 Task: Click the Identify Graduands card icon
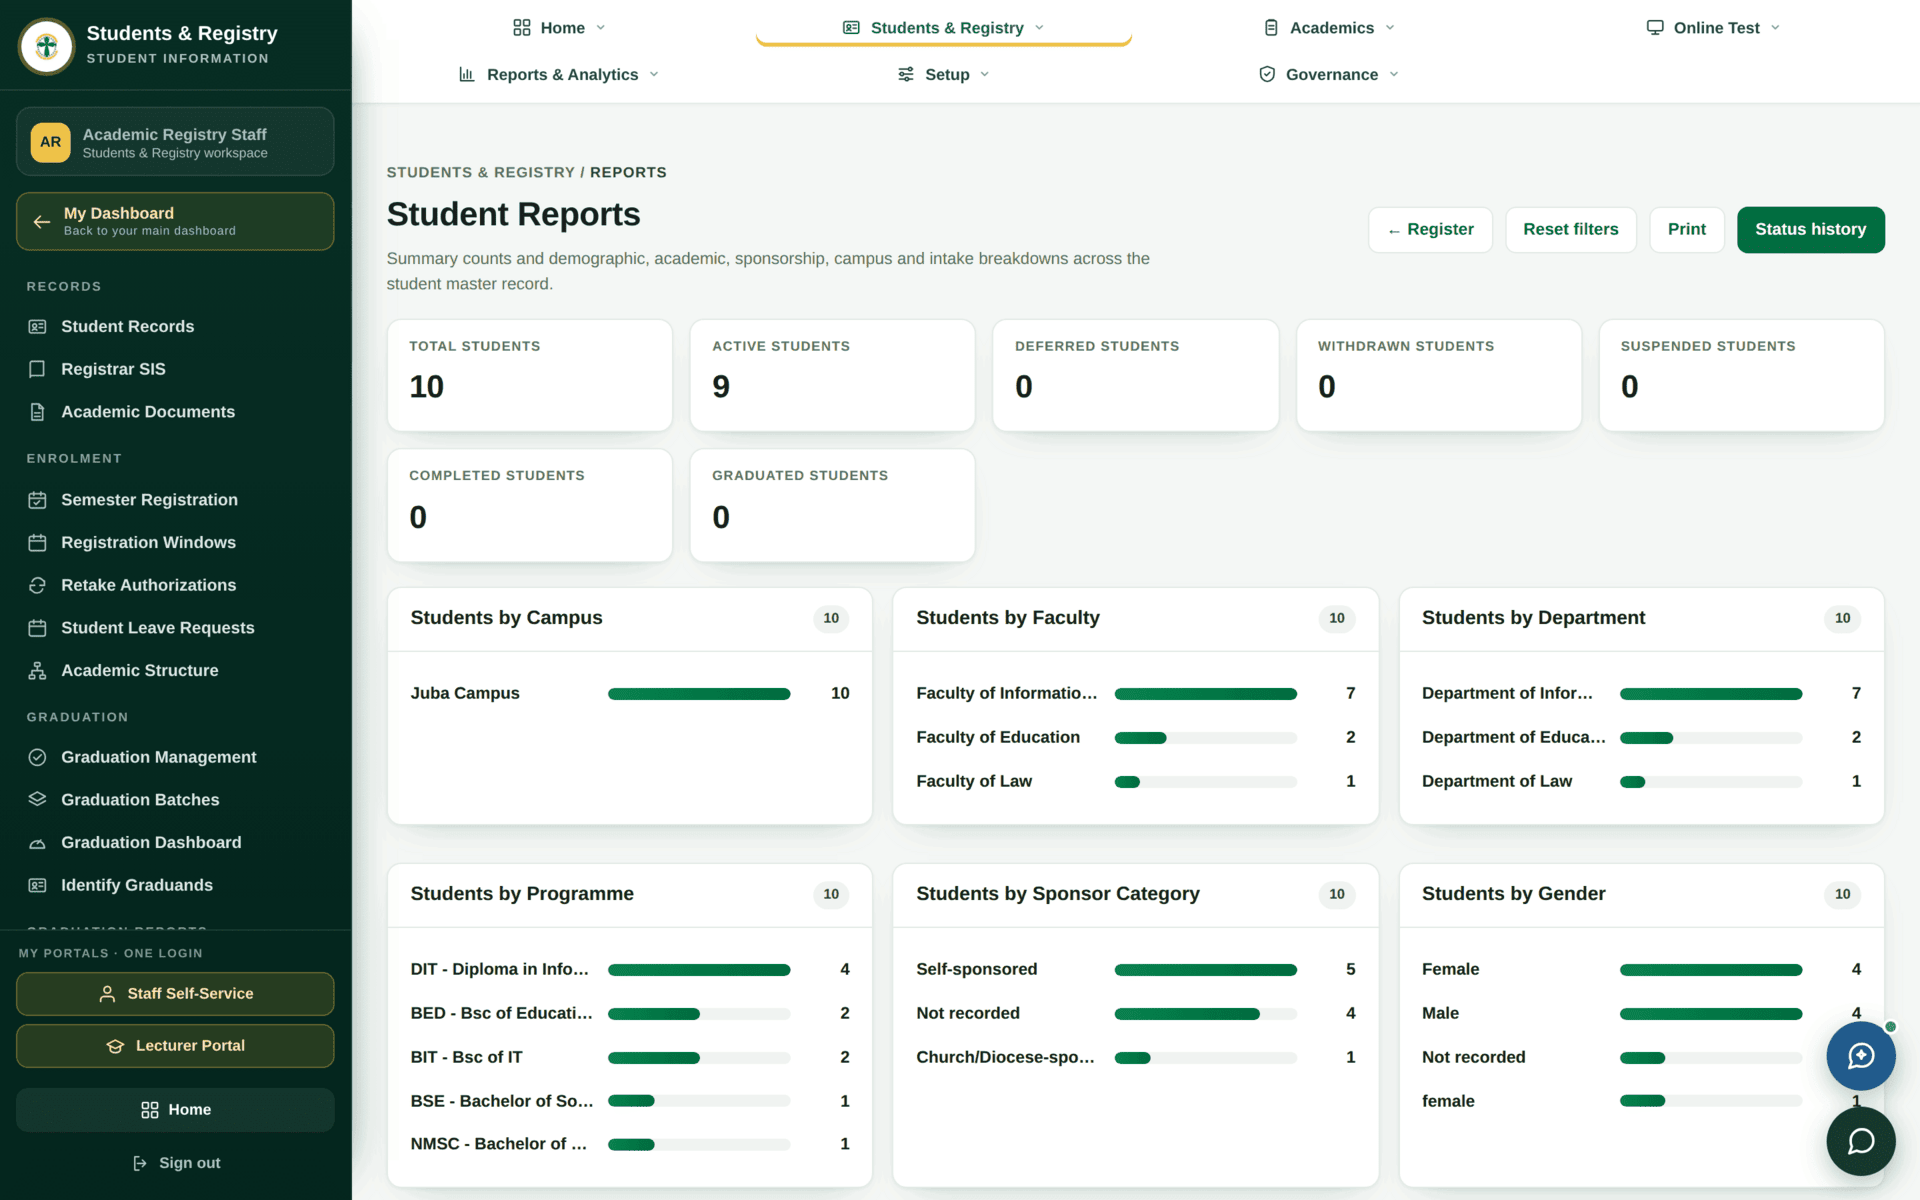coord(37,885)
